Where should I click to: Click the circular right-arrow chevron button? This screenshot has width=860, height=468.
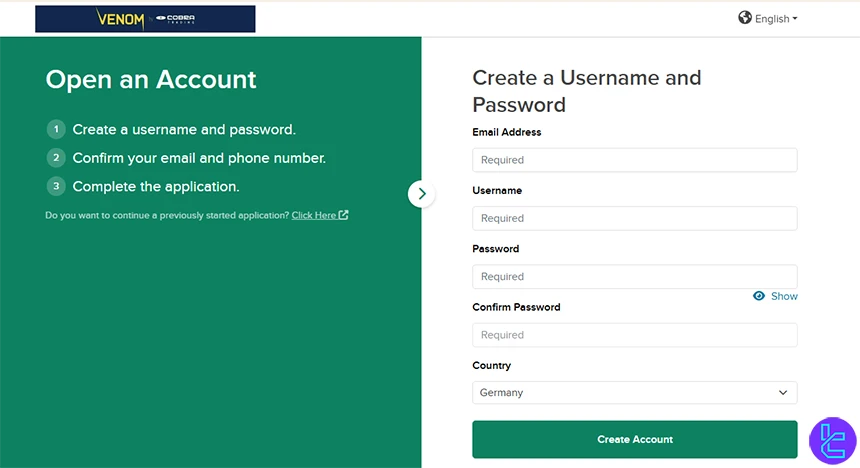(421, 194)
